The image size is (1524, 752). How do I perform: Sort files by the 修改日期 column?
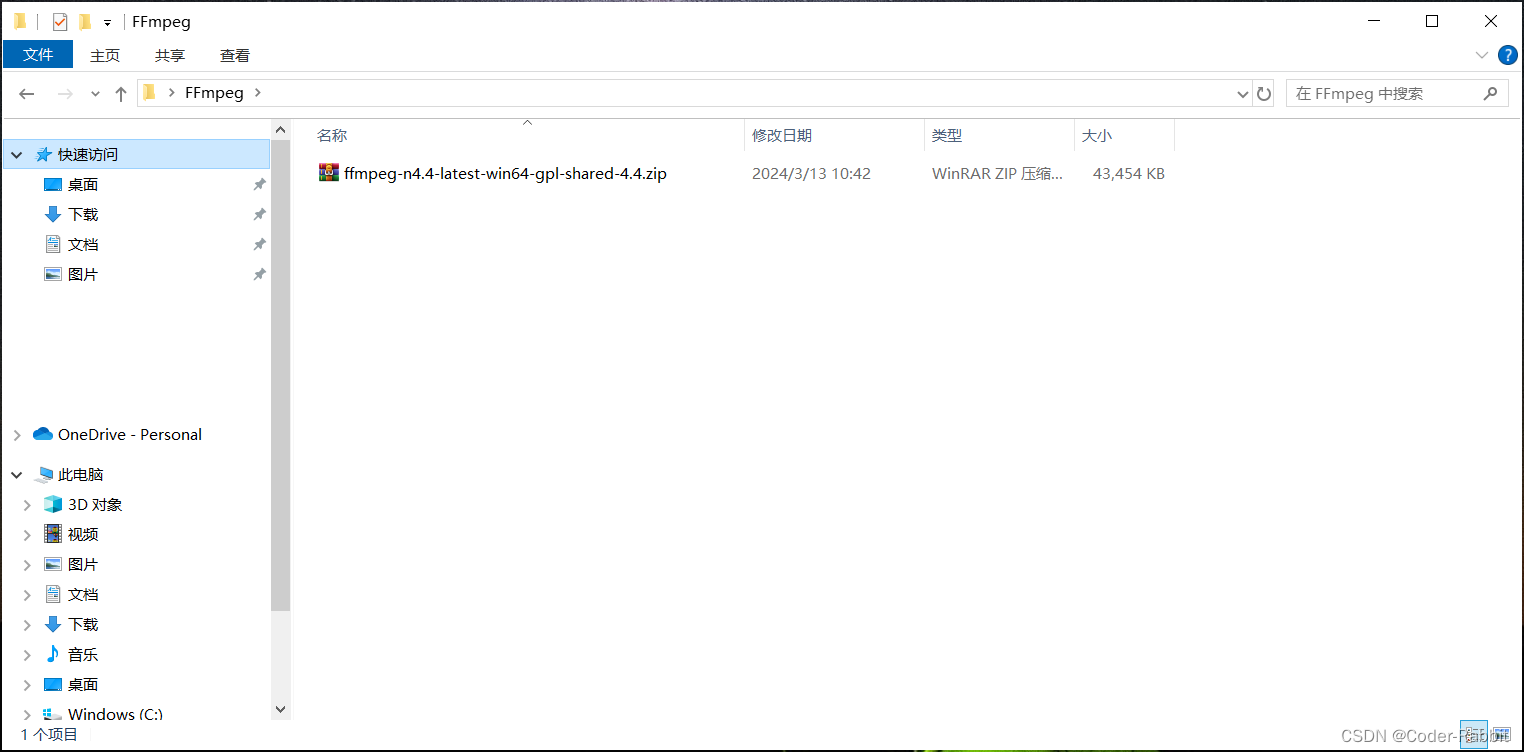(782, 135)
